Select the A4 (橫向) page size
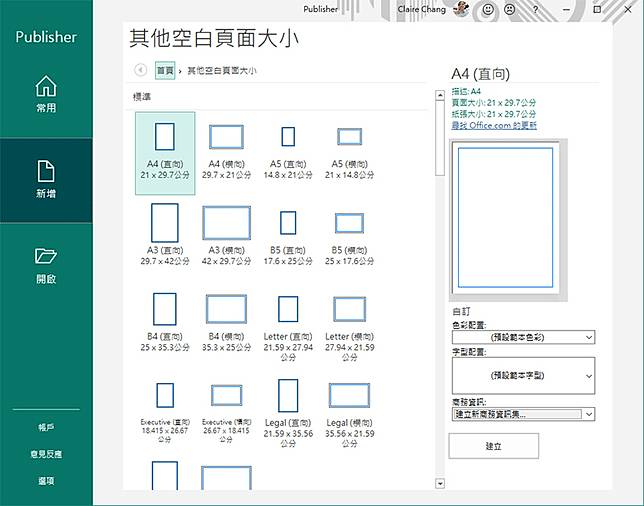This screenshot has width=644, height=506. (x=226, y=152)
